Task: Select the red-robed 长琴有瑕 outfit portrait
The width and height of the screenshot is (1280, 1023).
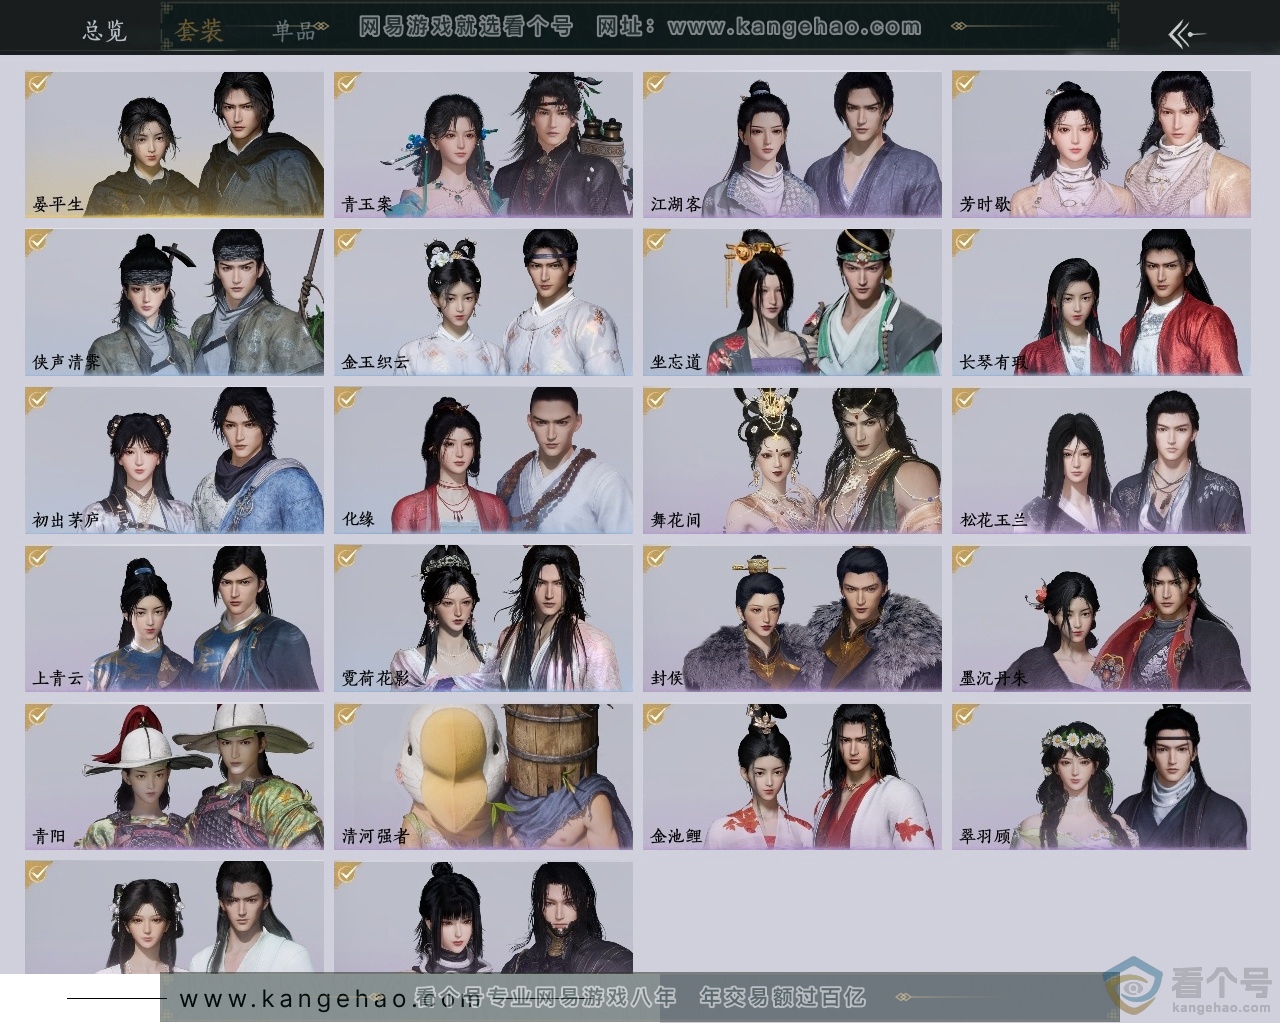Action: (1101, 302)
